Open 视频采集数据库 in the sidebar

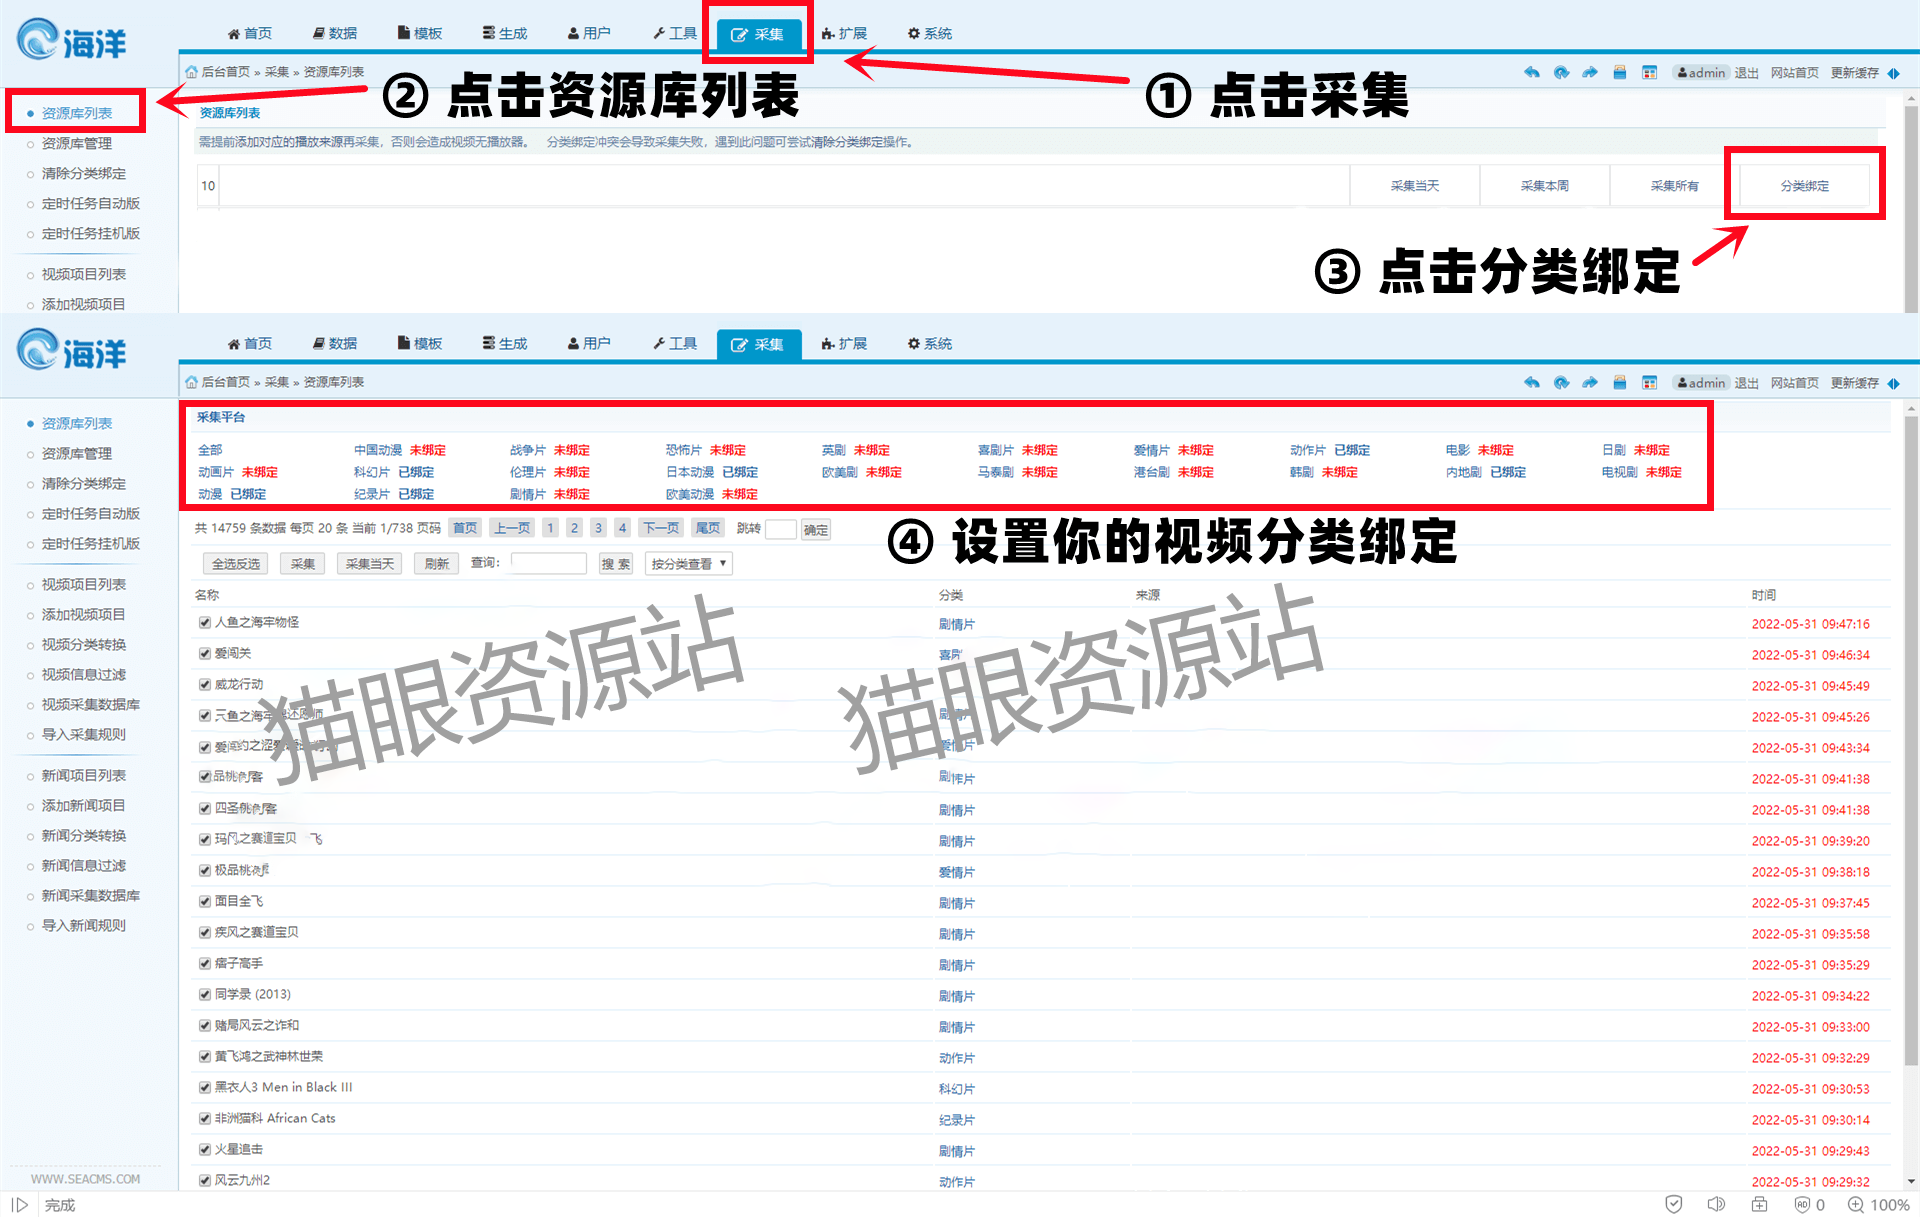point(90,704)
